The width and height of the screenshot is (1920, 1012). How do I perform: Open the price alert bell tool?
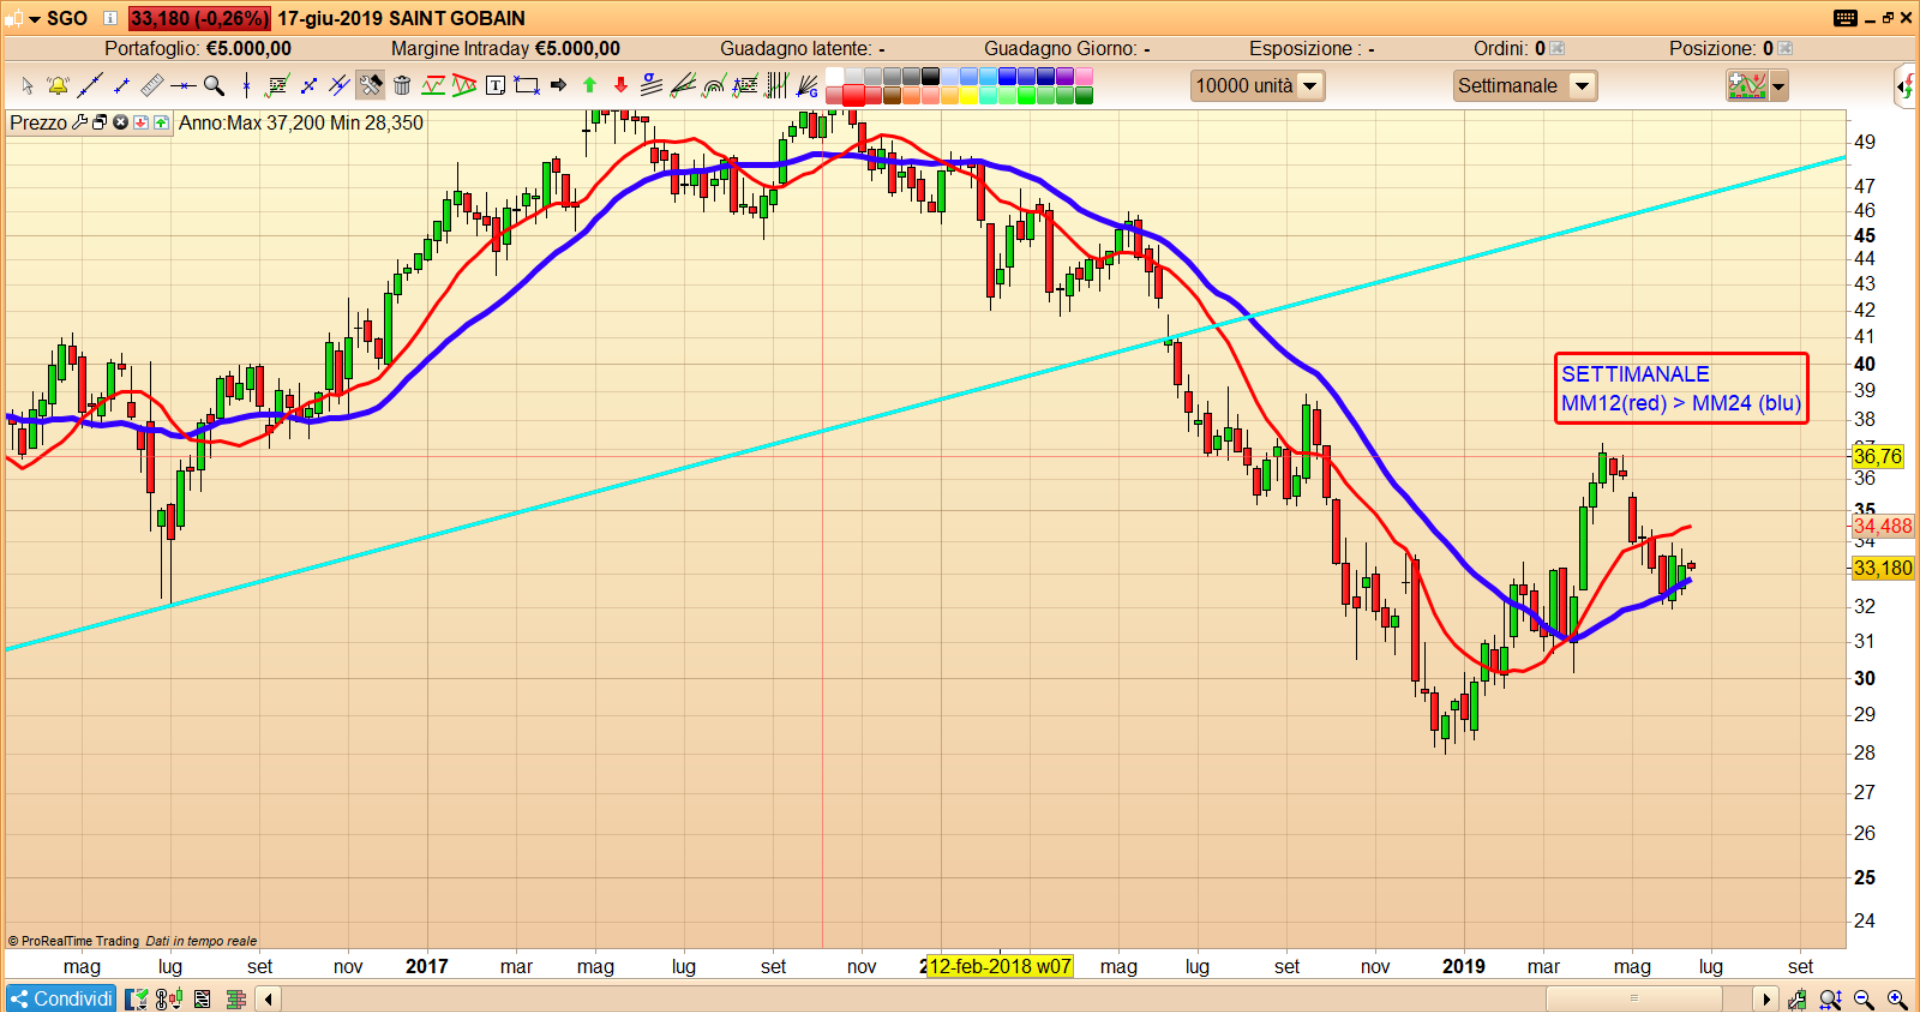(58, 86)
